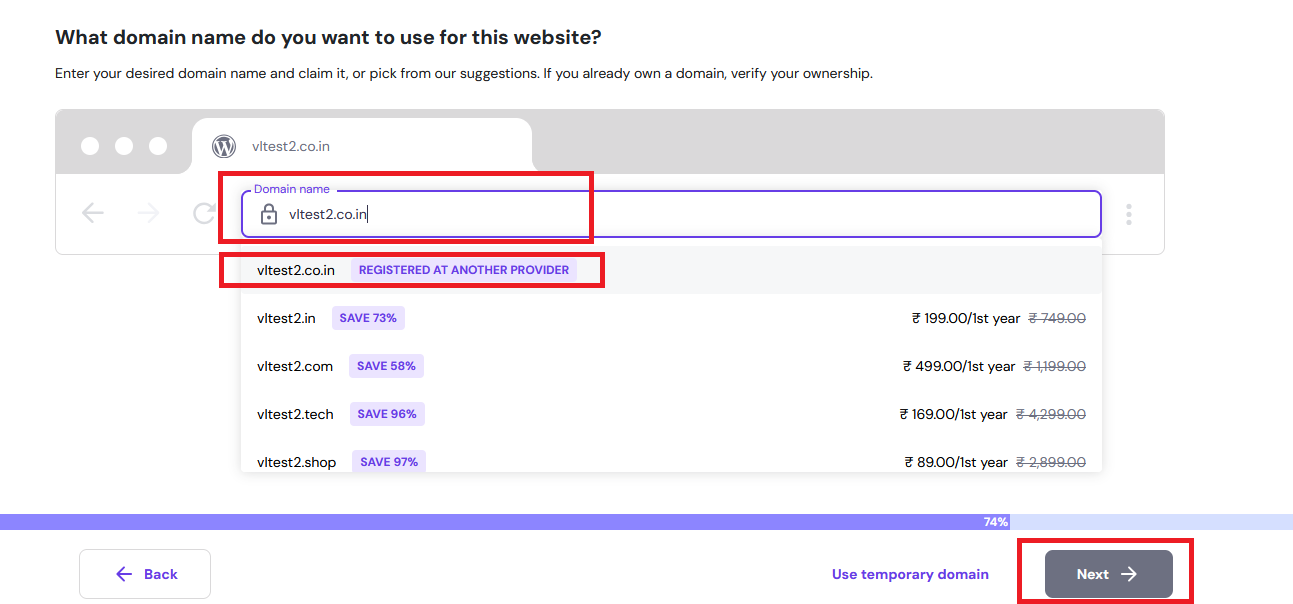Select vltest2.co.in suggestion from the list
The image size is (1293, 604).
pos(296,270)
